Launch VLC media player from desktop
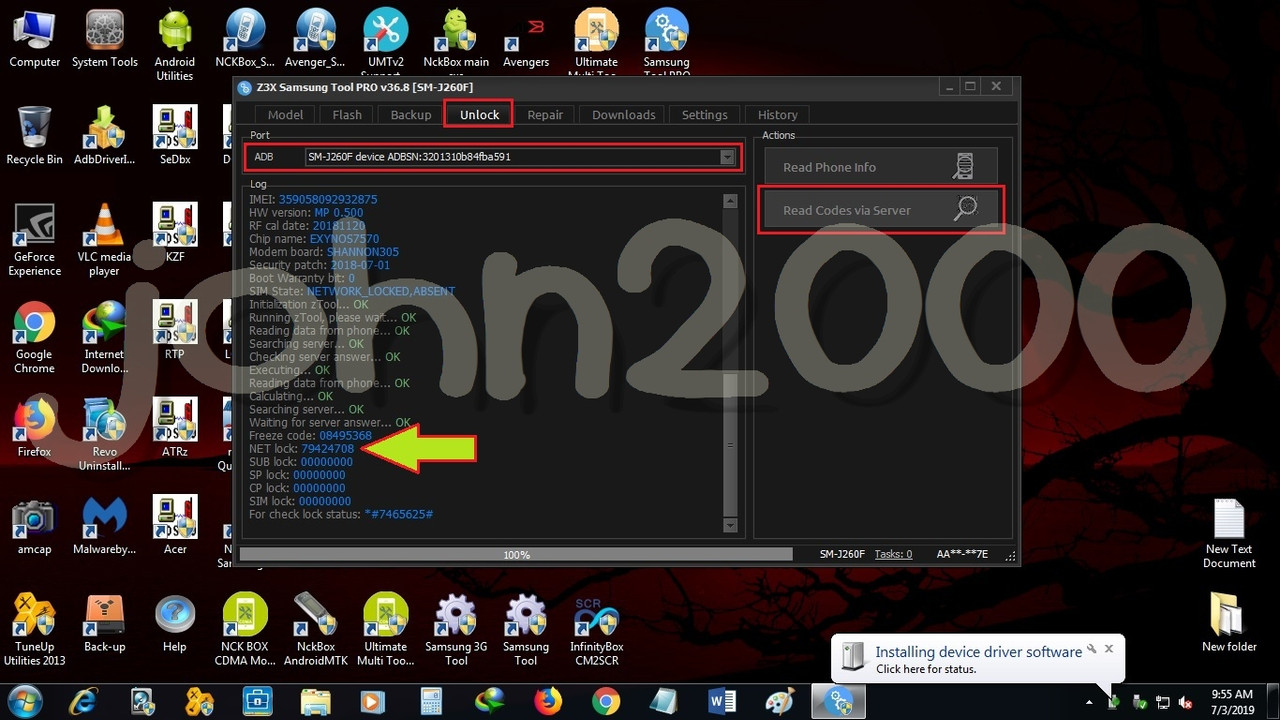The height and width of the screenshot is (720, 1280). coord(104,240)
